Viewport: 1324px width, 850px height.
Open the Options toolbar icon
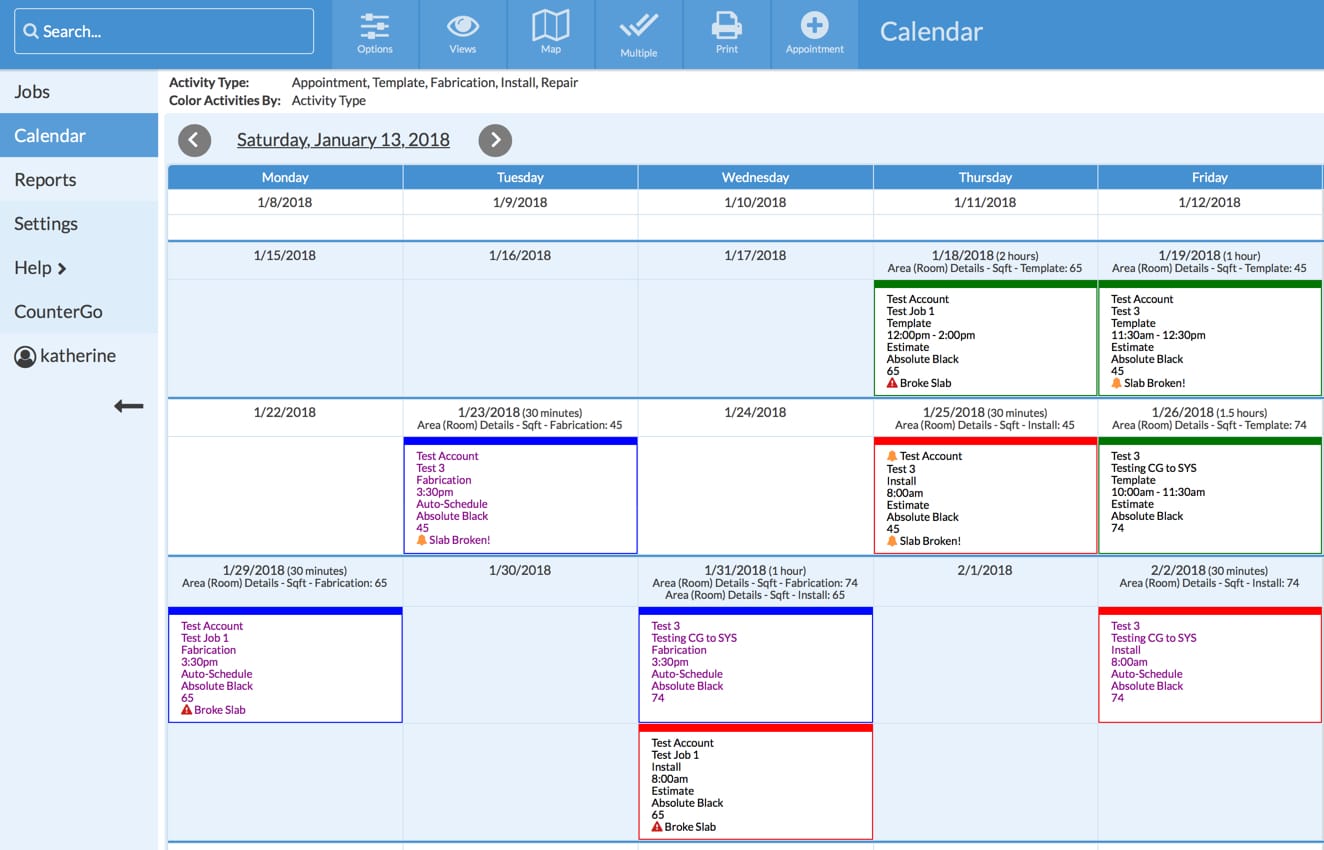click(x=375, y=34)
